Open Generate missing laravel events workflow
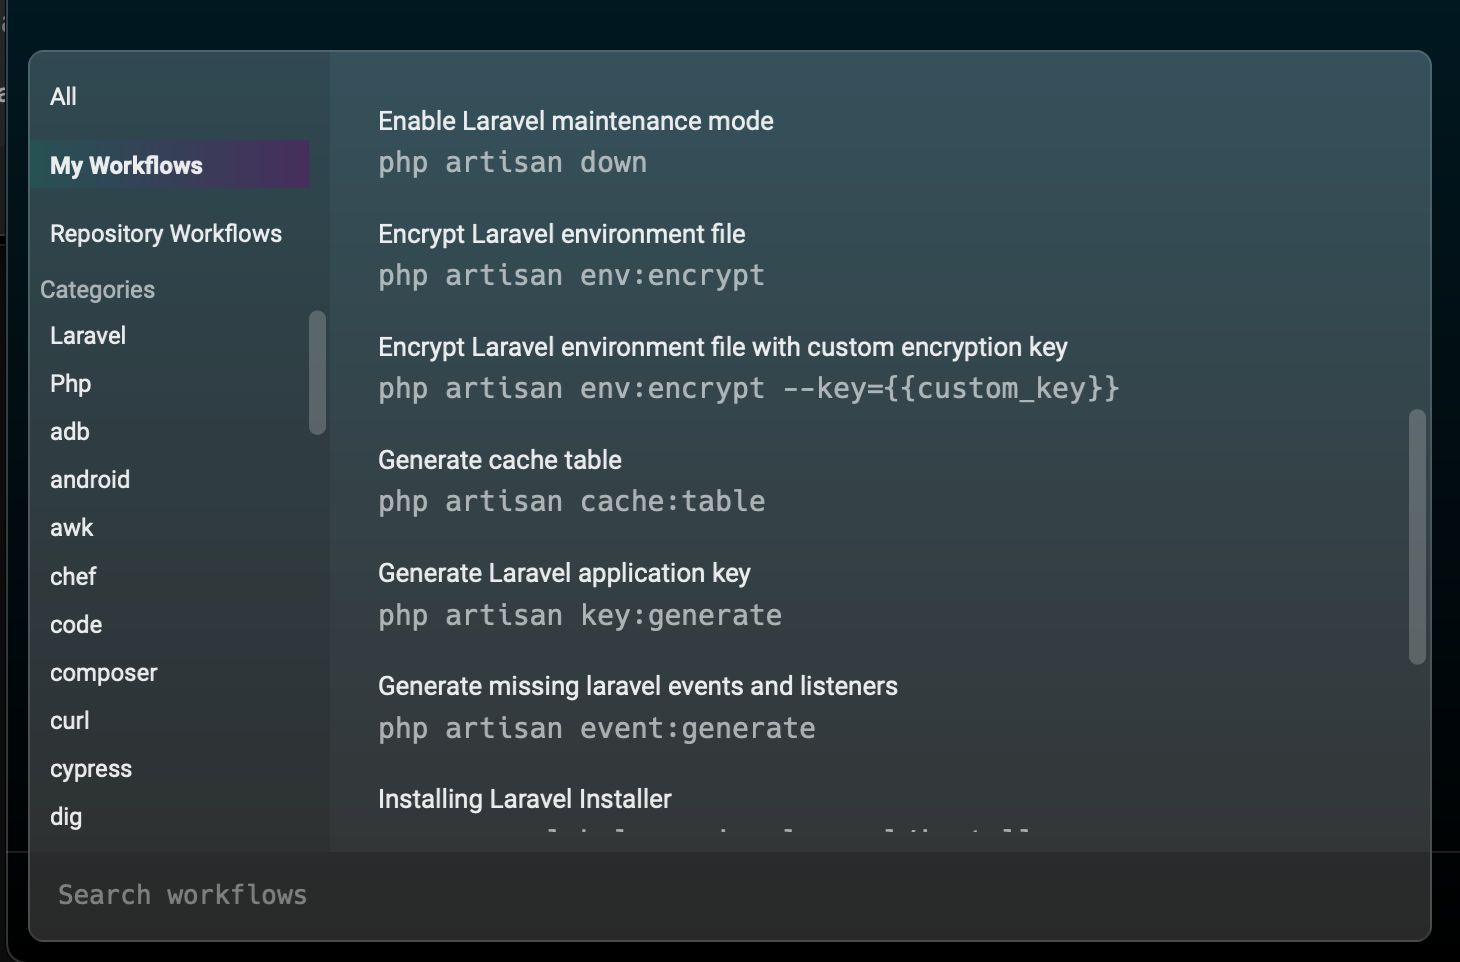This screenshot has height=962, width=1460. pyautogui.click(x=638, y=686)
